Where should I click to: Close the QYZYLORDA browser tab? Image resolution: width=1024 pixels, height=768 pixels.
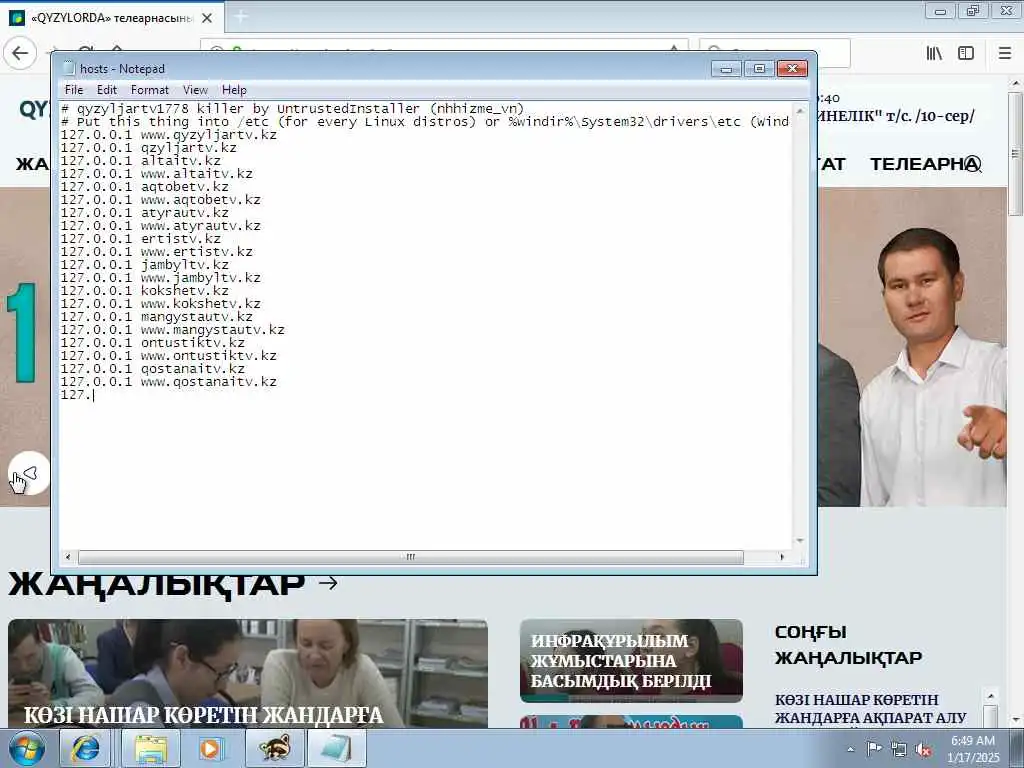[207, 18]
